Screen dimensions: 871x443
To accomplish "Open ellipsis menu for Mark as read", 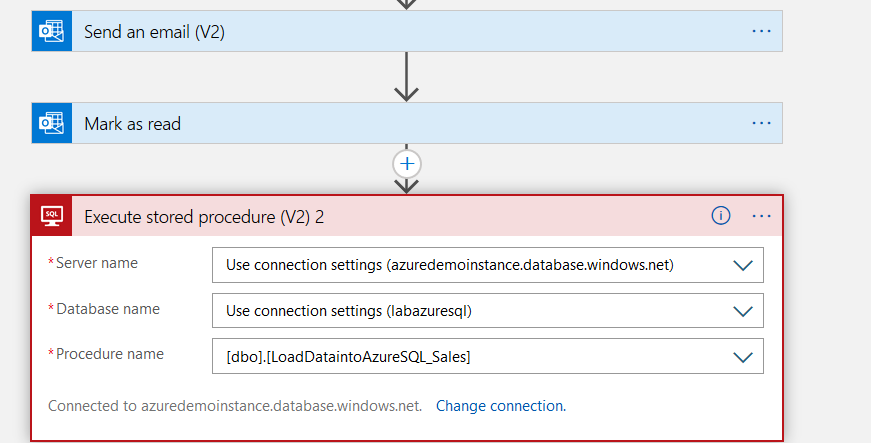I will 762,124.
